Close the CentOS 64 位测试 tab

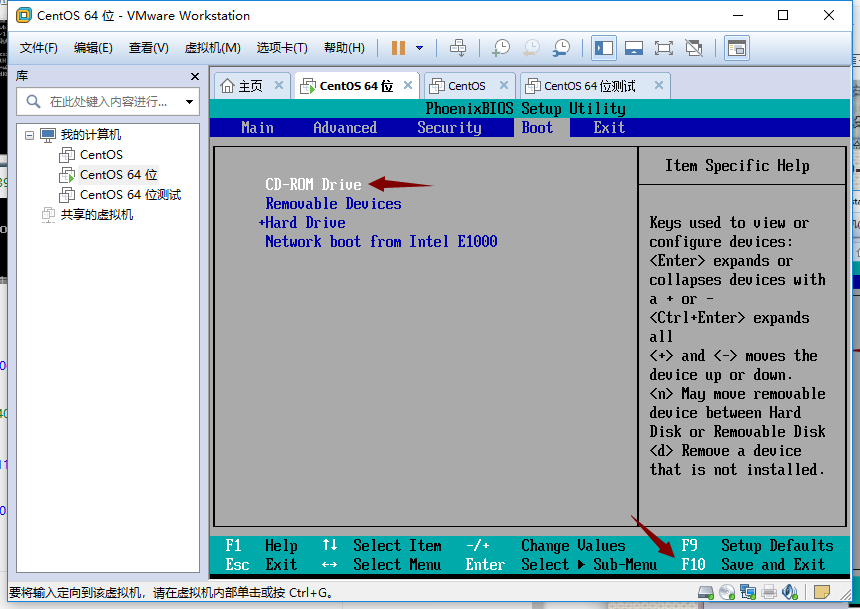659,85
